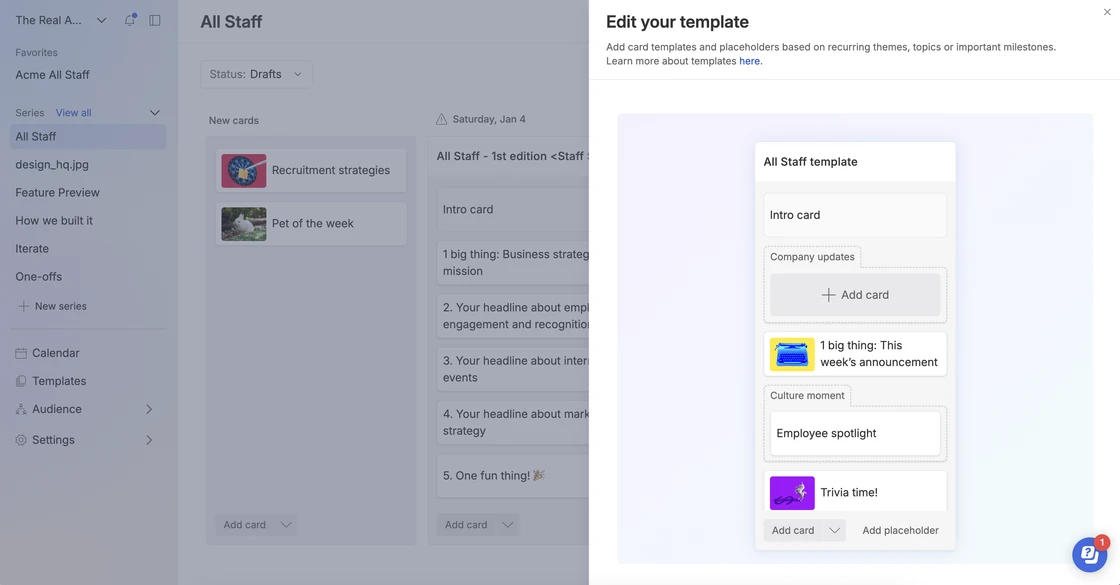Collapse the sidebar panel icon
Viewport: 1120px width, 585px height.
coord(155,20)
